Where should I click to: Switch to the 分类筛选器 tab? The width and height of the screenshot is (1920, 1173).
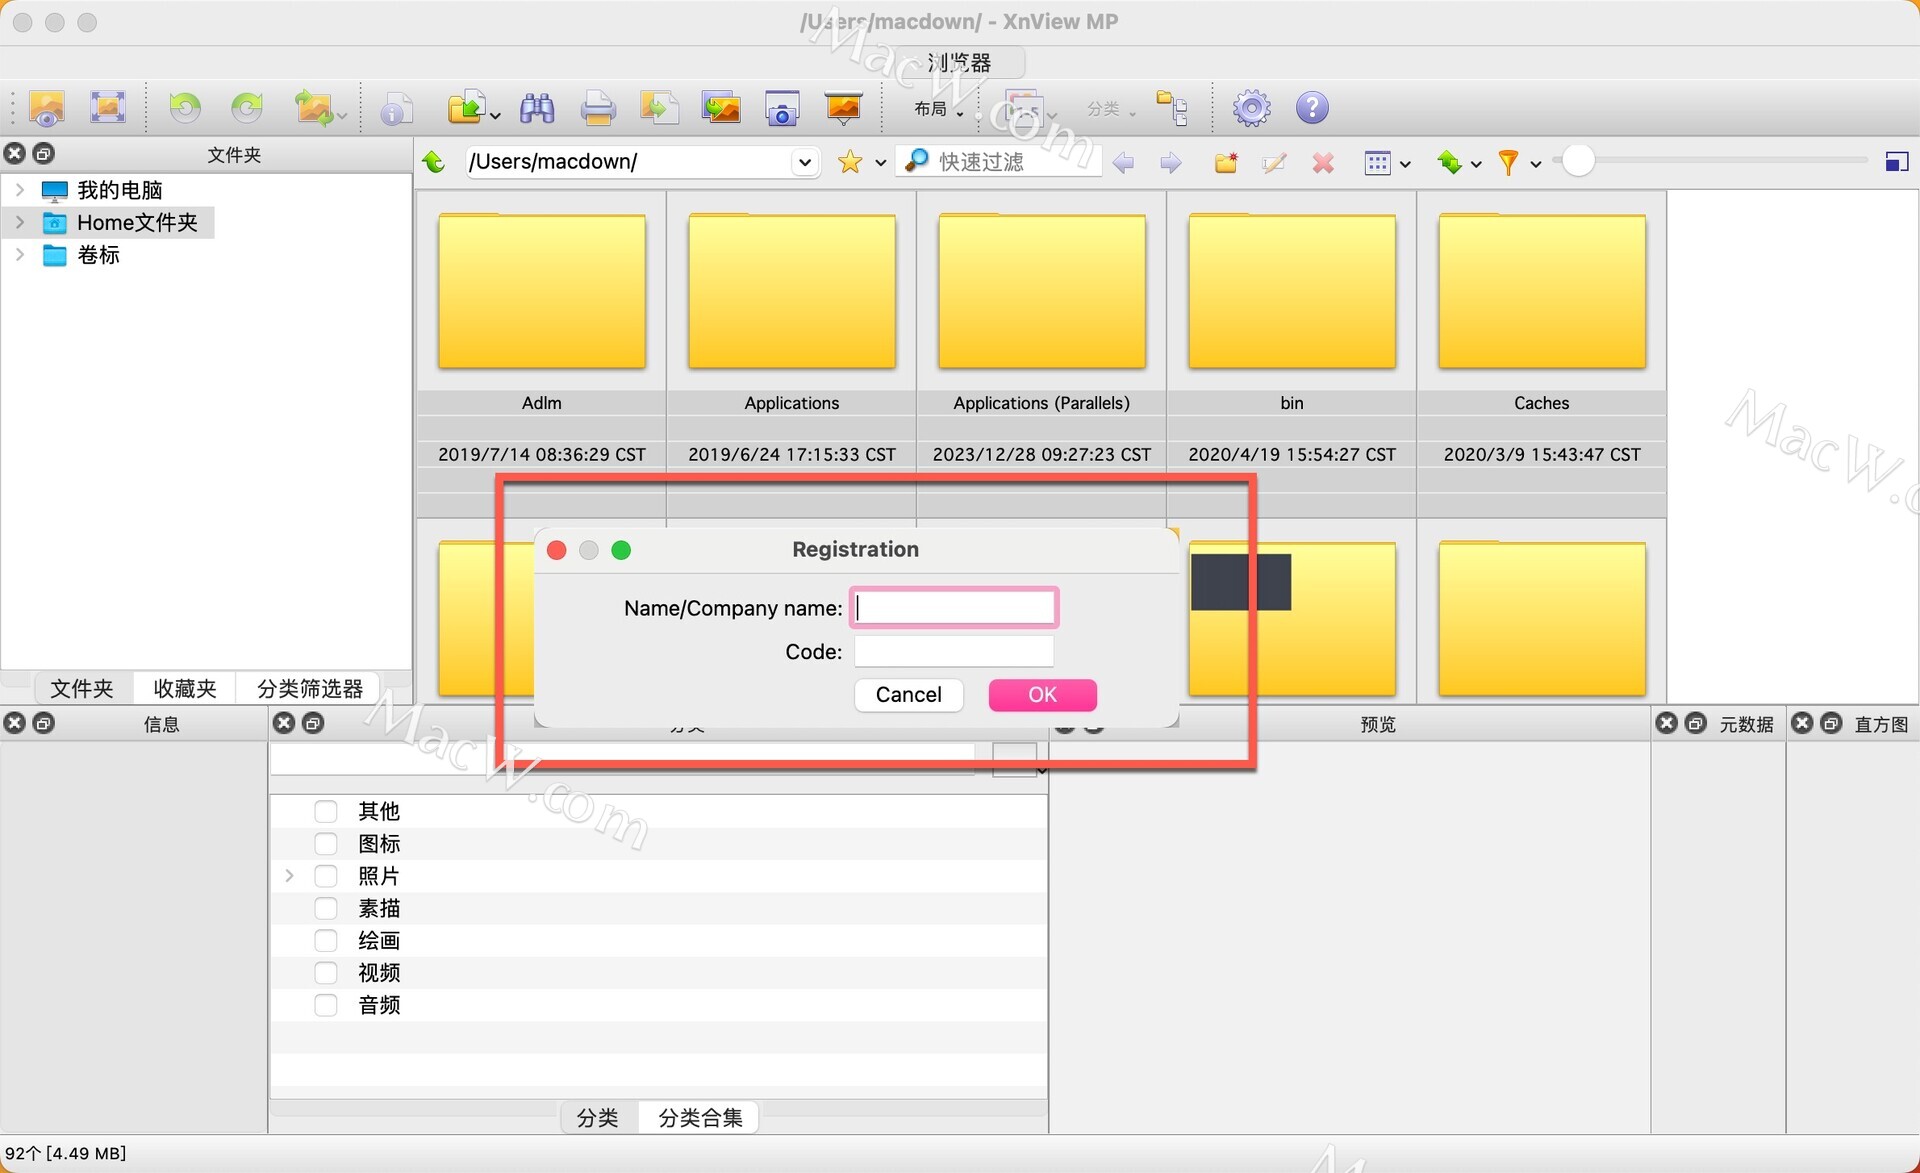tap(310, 688)
